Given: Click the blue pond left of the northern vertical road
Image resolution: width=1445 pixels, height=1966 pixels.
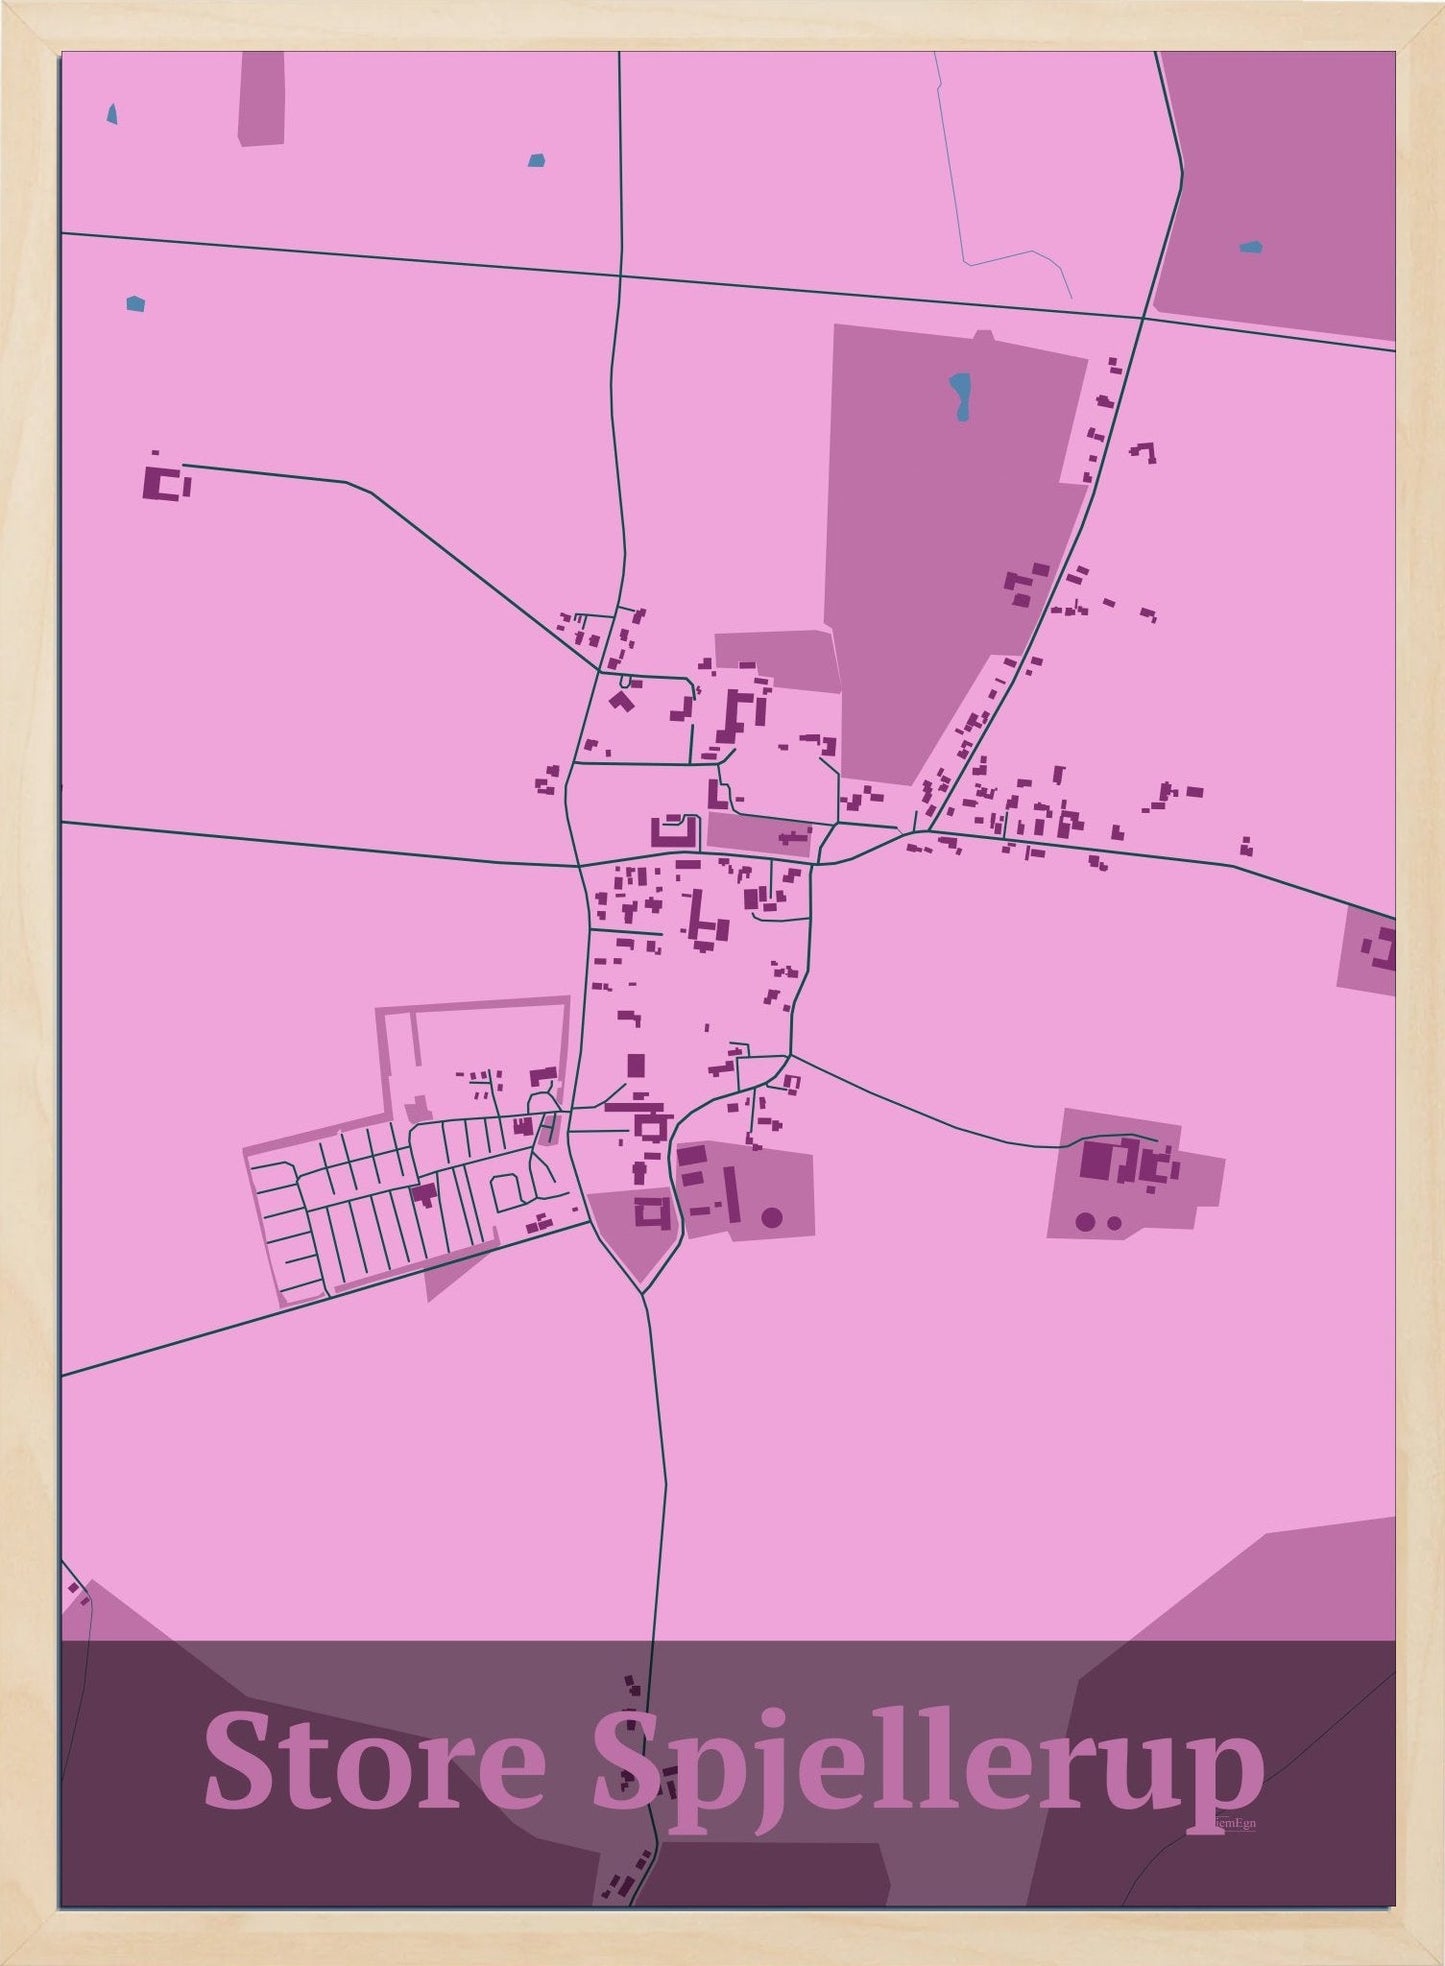Looking at the screenshot, I should pyautogui.click(x=537, y=159).
